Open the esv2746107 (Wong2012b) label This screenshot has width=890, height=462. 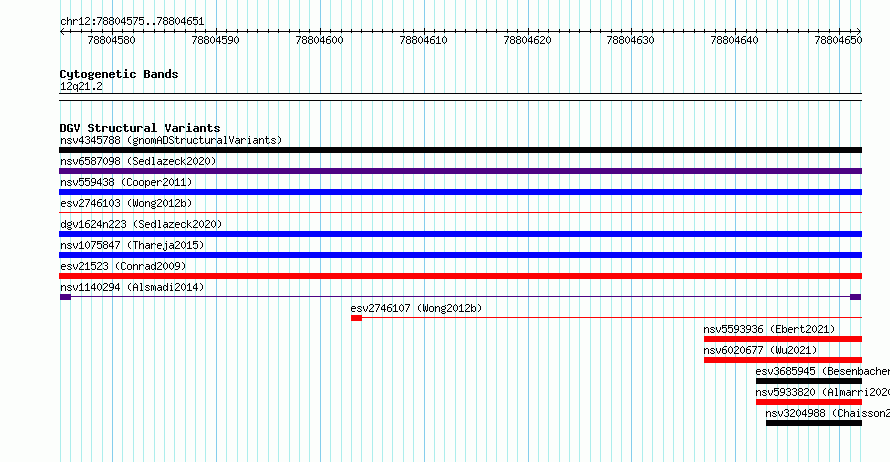[x=416, y=308]
